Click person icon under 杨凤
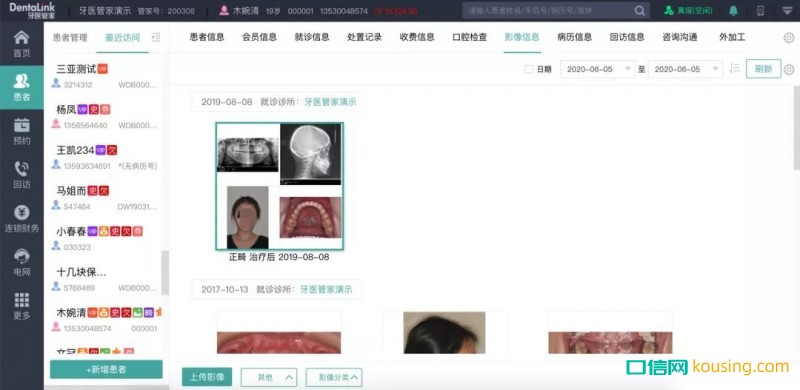 [56, 124]
